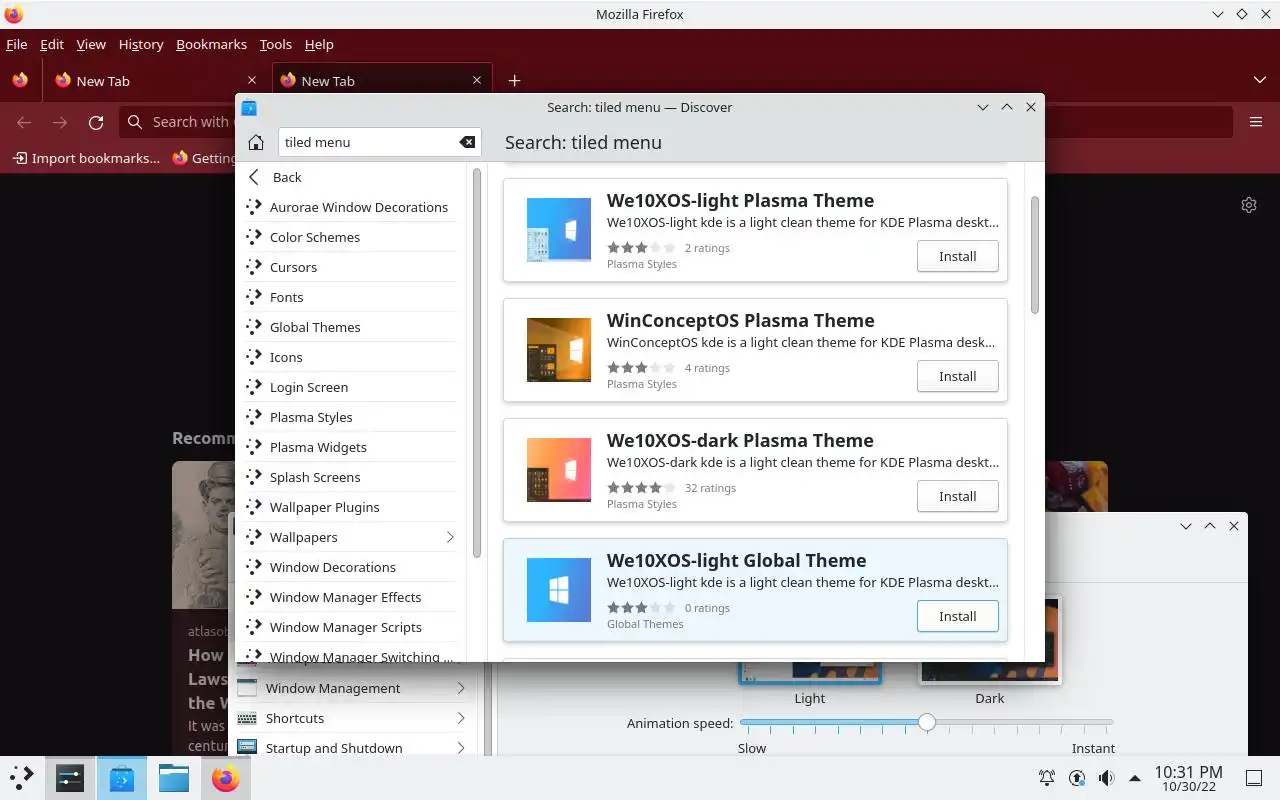Open the Cursors category
The image size is (1280, 800).
[x=350, y=267]
